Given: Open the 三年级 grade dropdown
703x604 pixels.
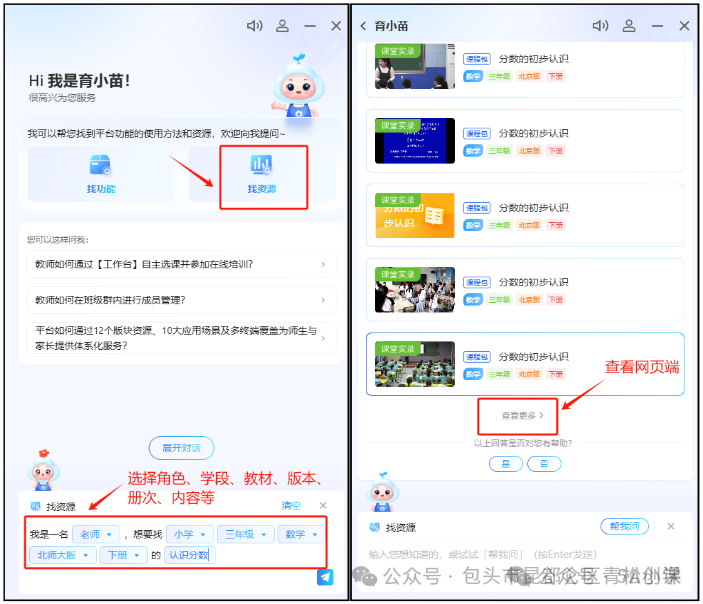Looking at the screenshot, I should [244, 534].
